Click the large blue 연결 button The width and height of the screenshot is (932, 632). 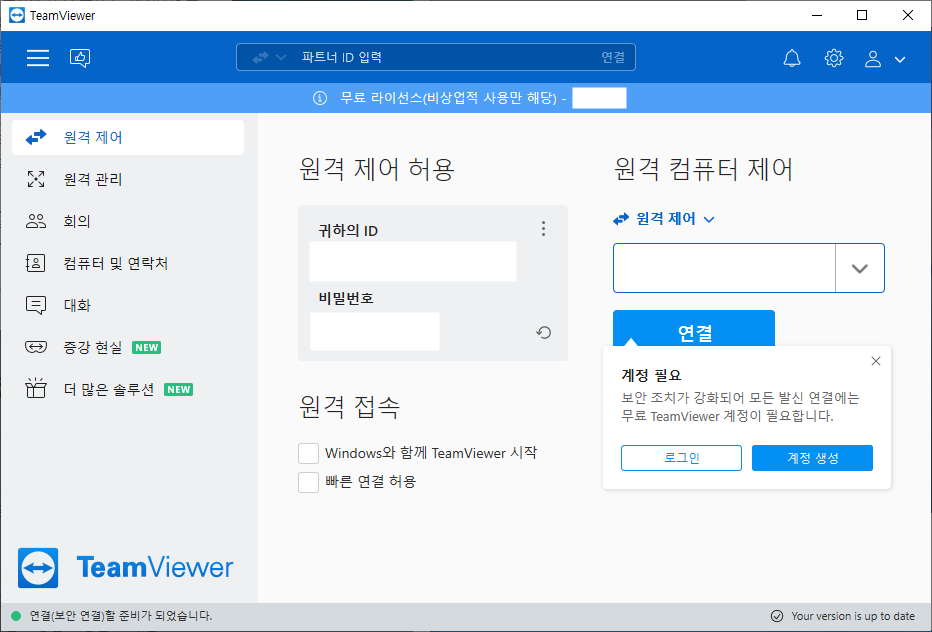tap(694, 329)
